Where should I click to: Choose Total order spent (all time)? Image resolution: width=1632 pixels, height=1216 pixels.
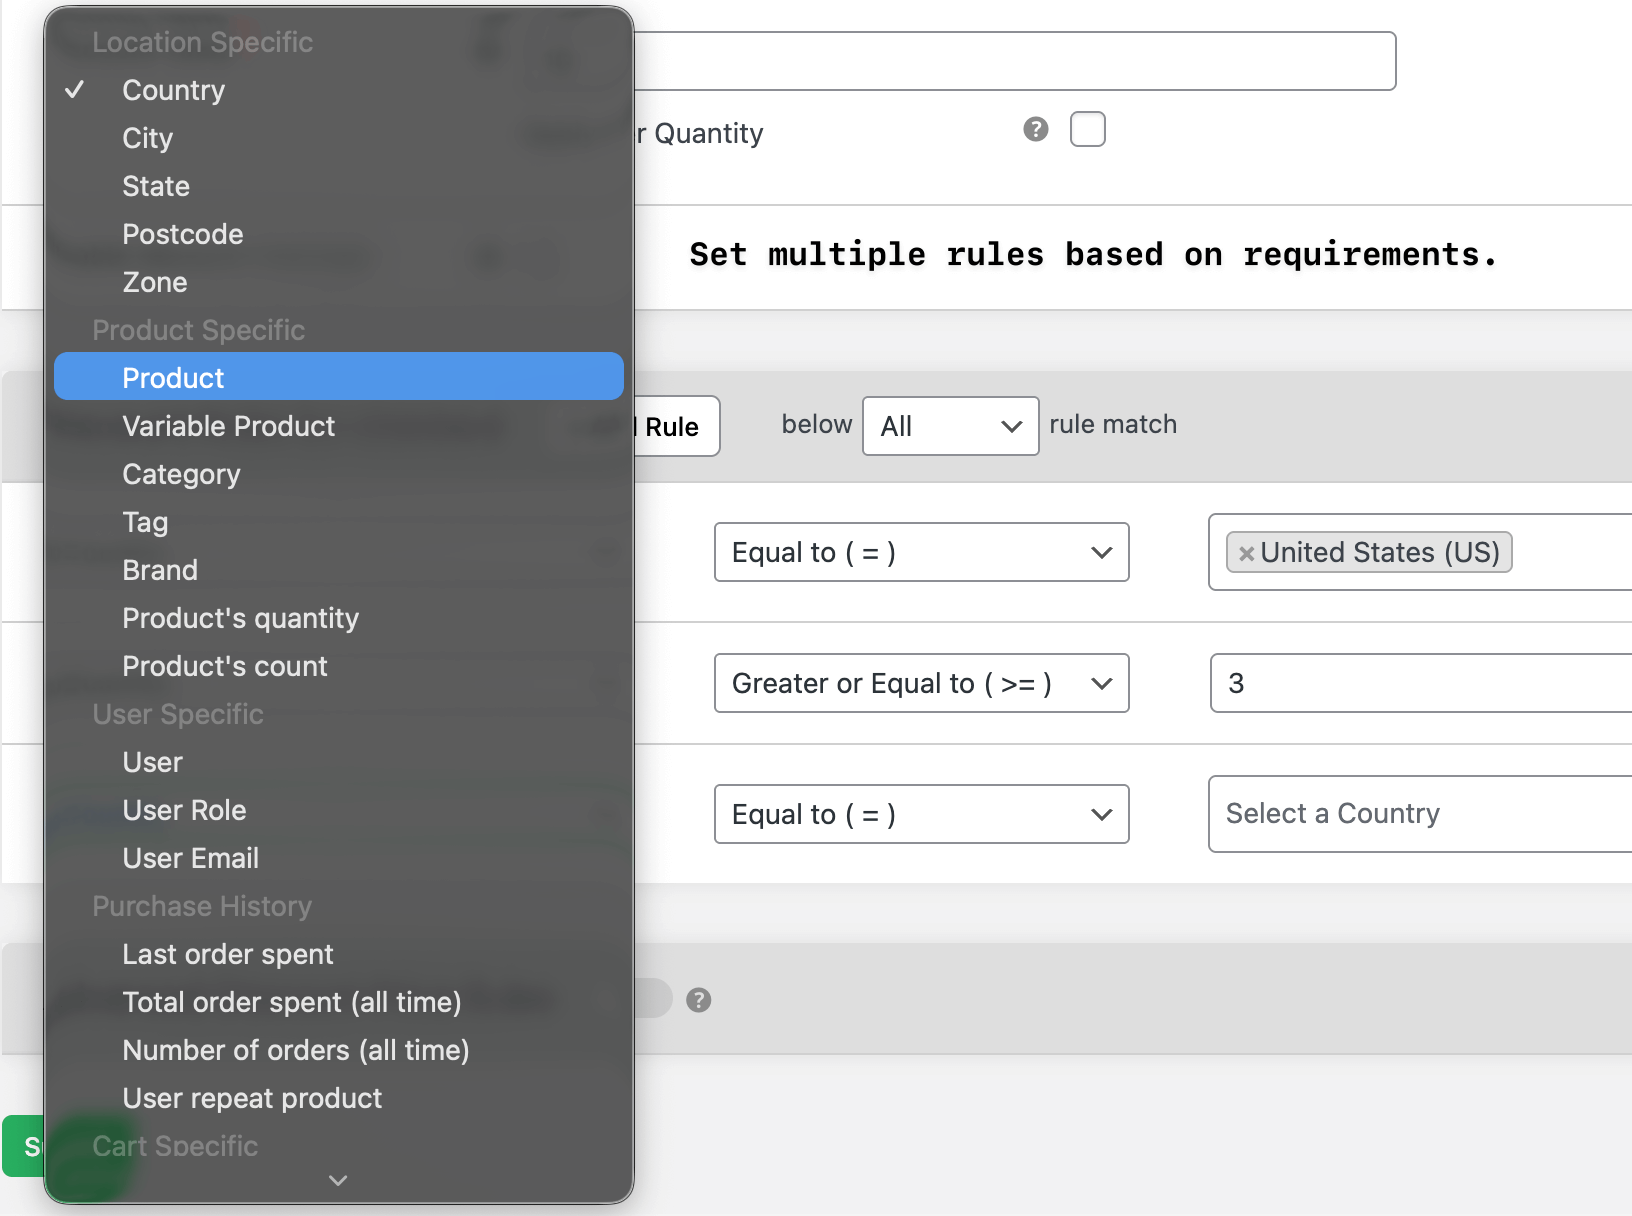tap(291, 1002)
